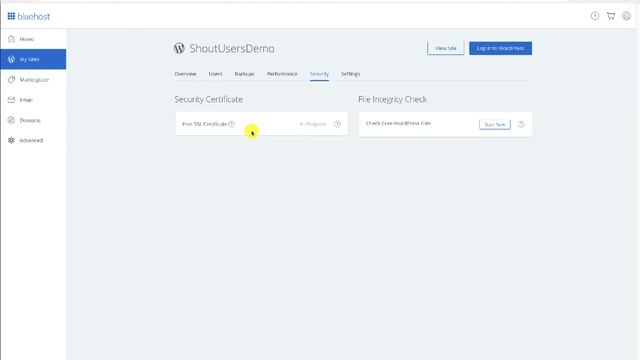Click the 'ShoutUsersDemo' site title
The height and width of the screenshot is (360, 640).
tap(232, 48)
